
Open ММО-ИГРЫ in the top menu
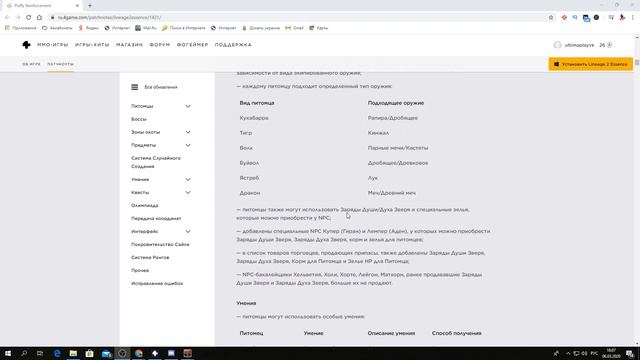(53, 45)
